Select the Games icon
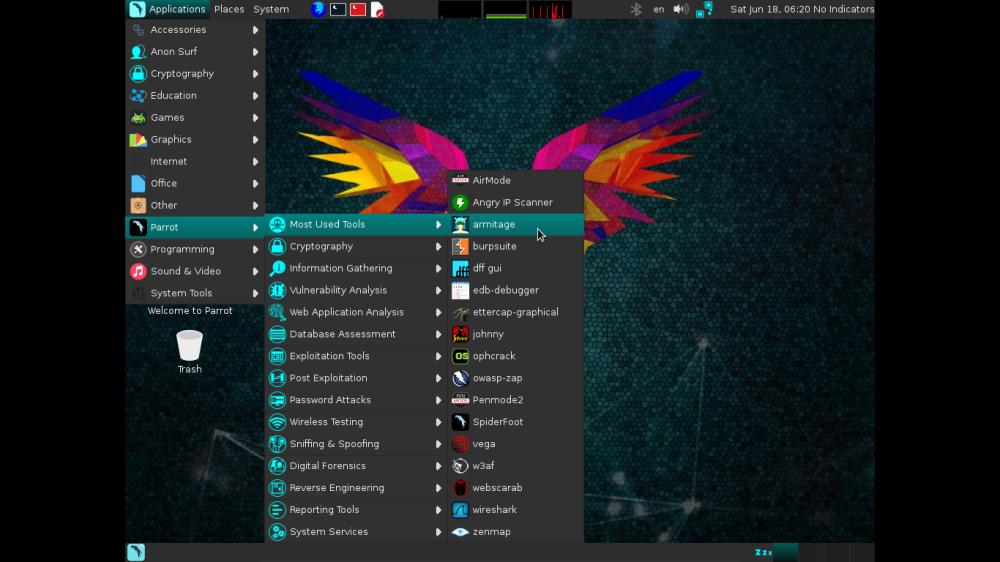The width and height of the screenshot is (1000, 562). [138, 118]
